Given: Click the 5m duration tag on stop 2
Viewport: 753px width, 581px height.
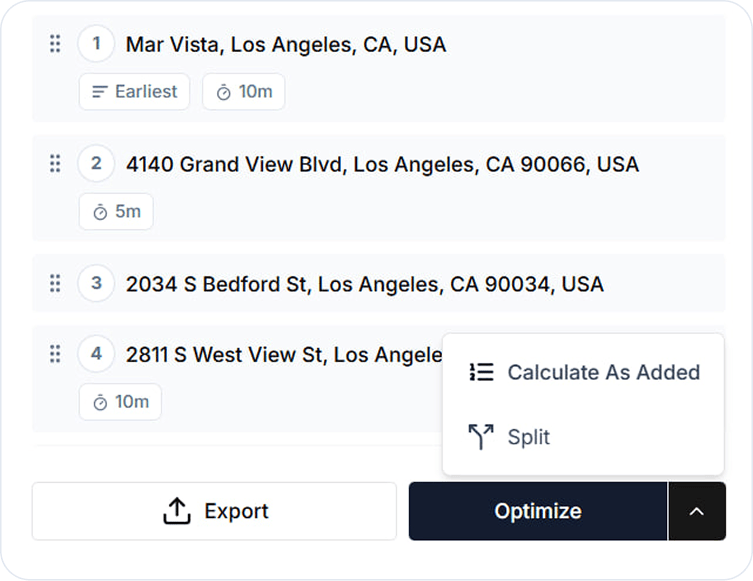Looking at the screenshot, I should [116, 212].
